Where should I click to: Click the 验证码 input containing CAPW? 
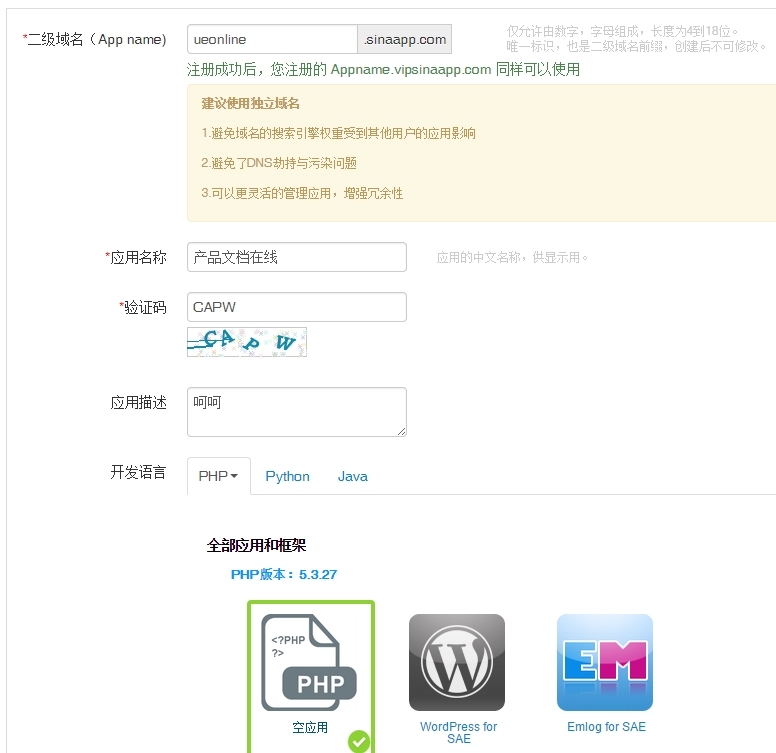[x=297, y=307]
